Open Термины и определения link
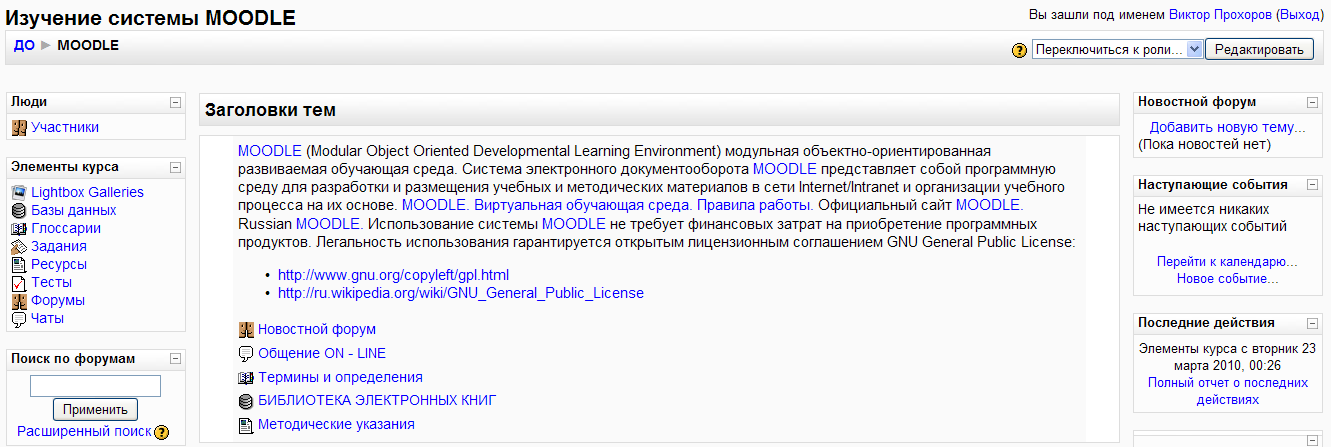Screen dimensions: 1331x447 click(x=340, y=377)
